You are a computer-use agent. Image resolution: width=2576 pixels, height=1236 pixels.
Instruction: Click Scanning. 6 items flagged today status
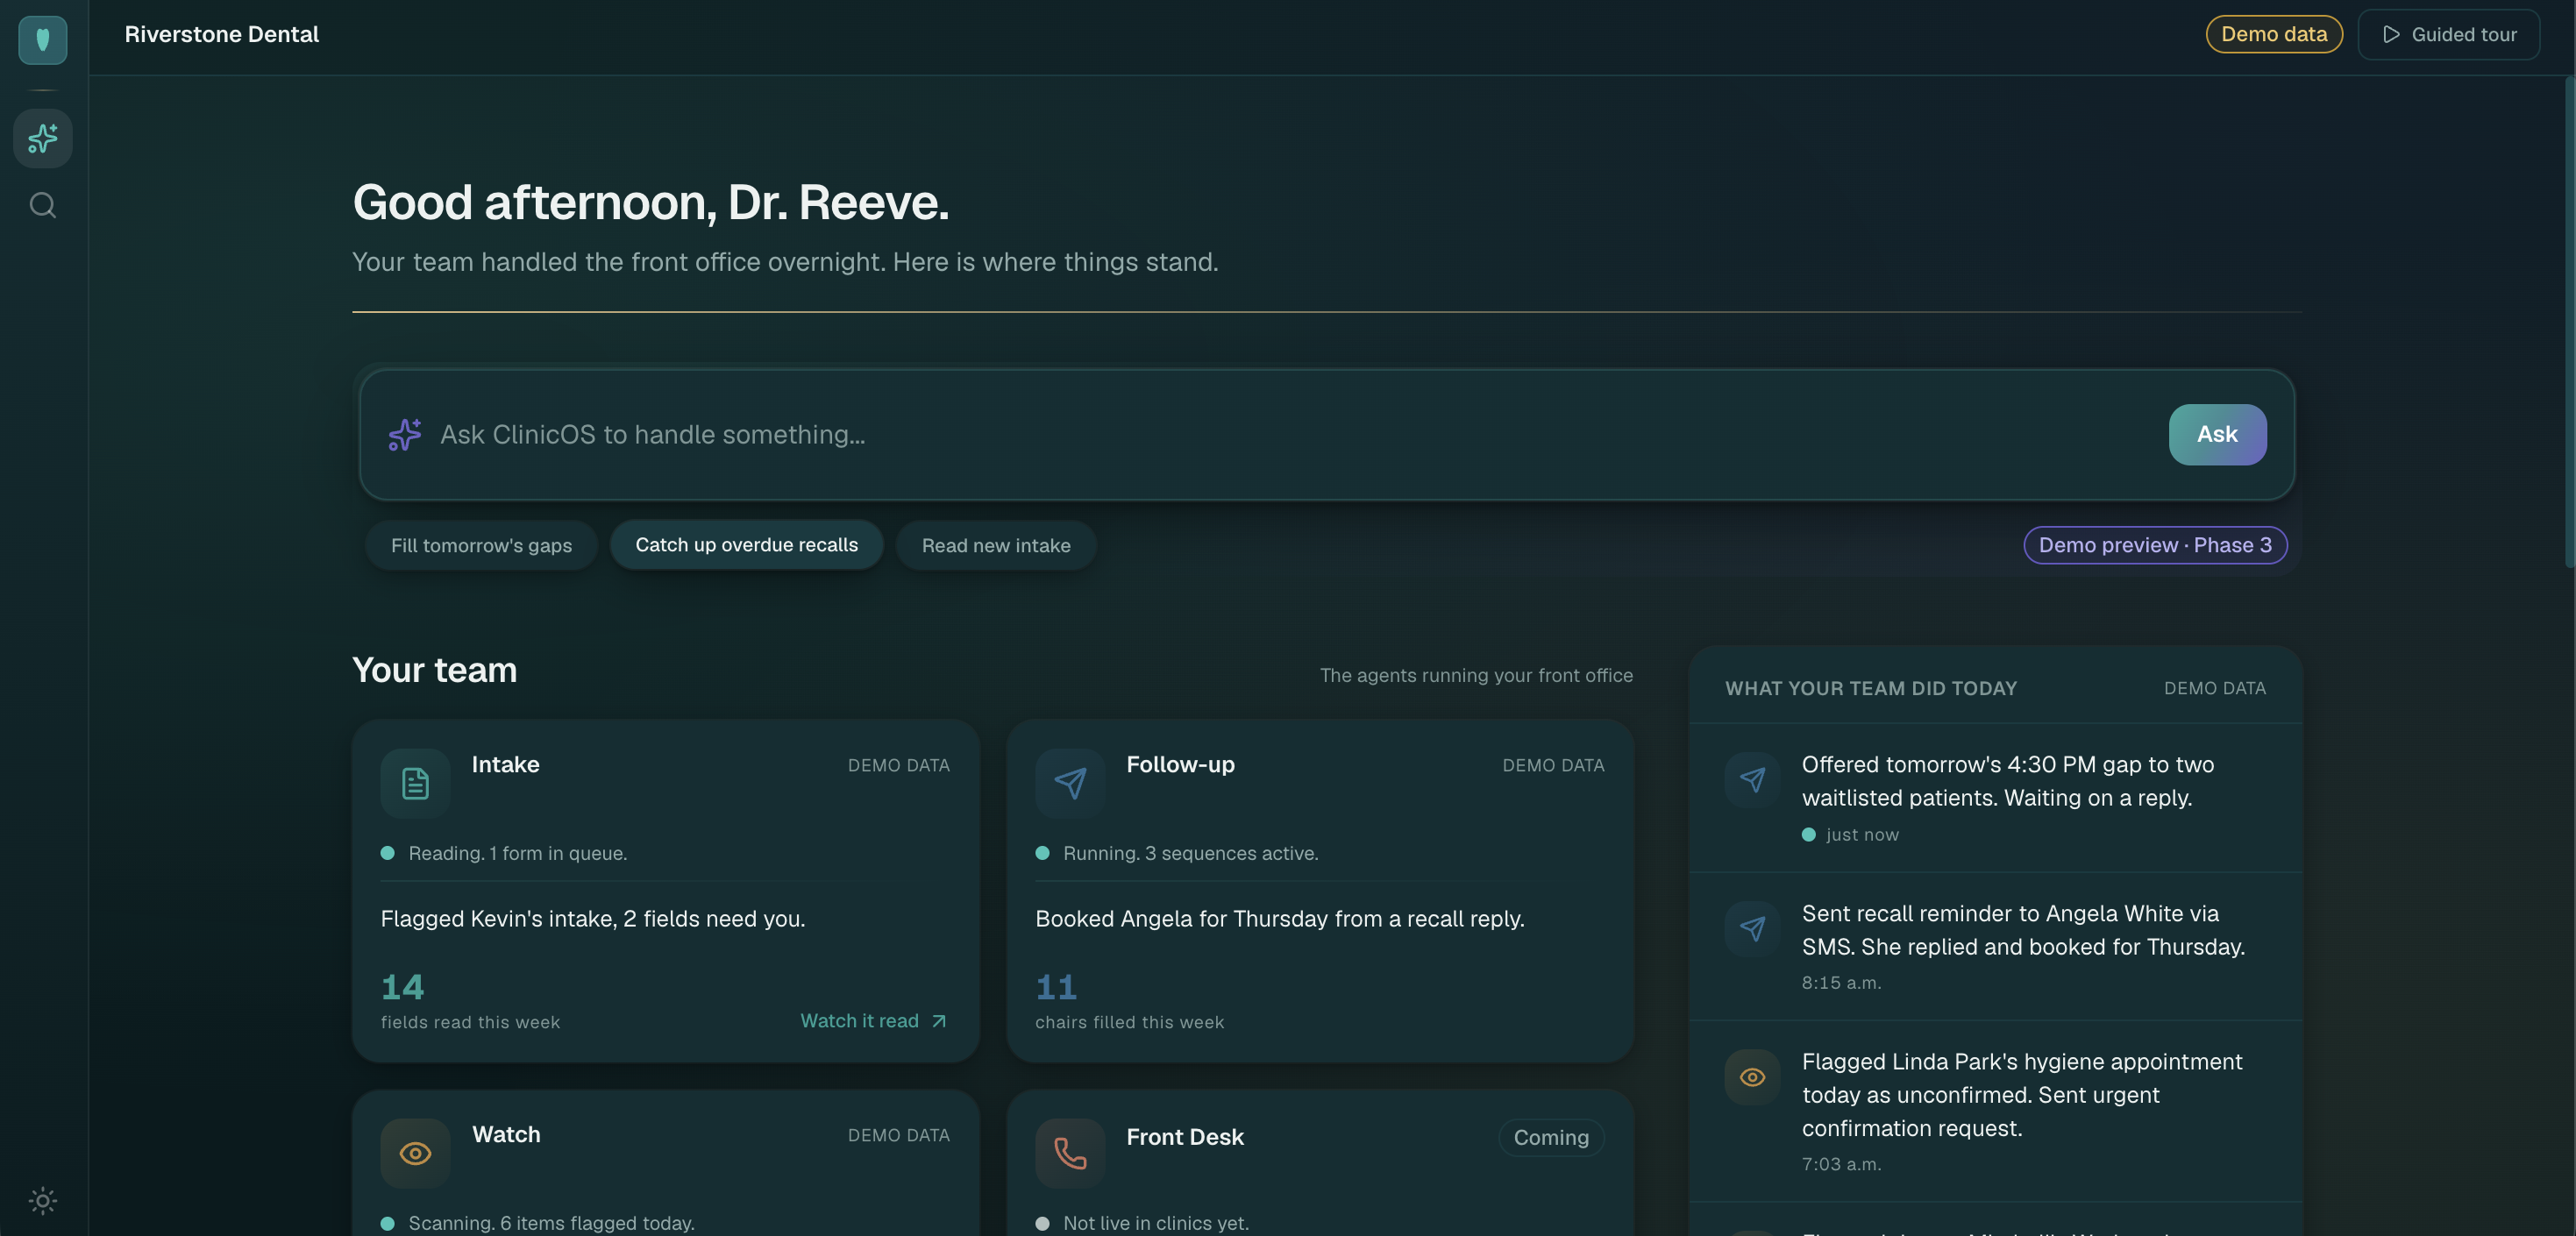[x=551, y=1223]
